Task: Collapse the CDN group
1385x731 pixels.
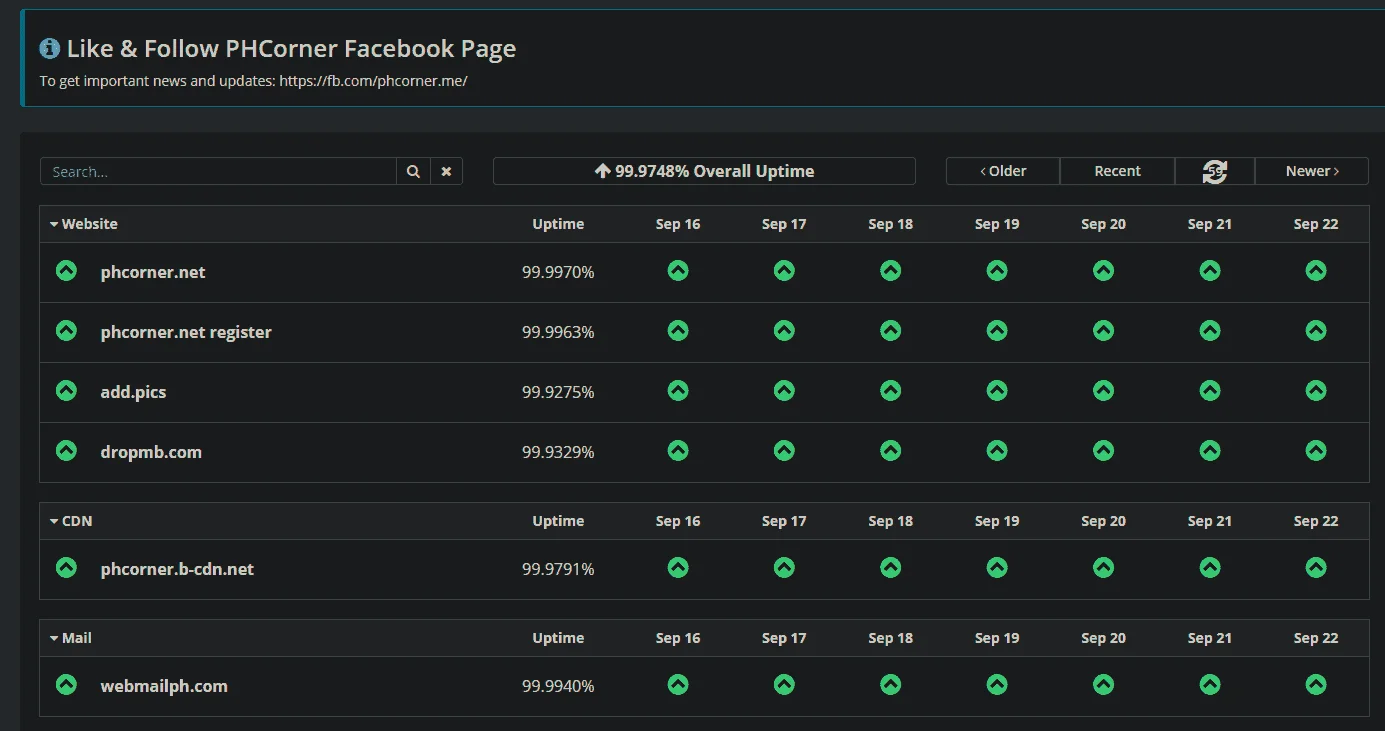Action: tap(71, 521)
